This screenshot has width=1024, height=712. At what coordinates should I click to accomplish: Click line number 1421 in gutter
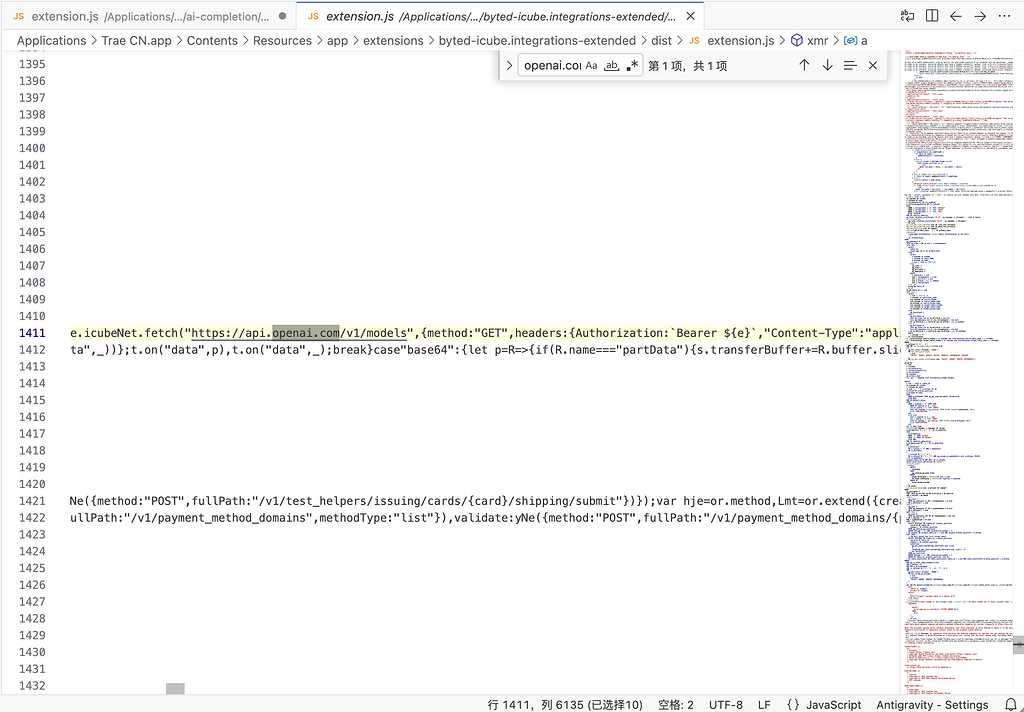tap(33, 501)
